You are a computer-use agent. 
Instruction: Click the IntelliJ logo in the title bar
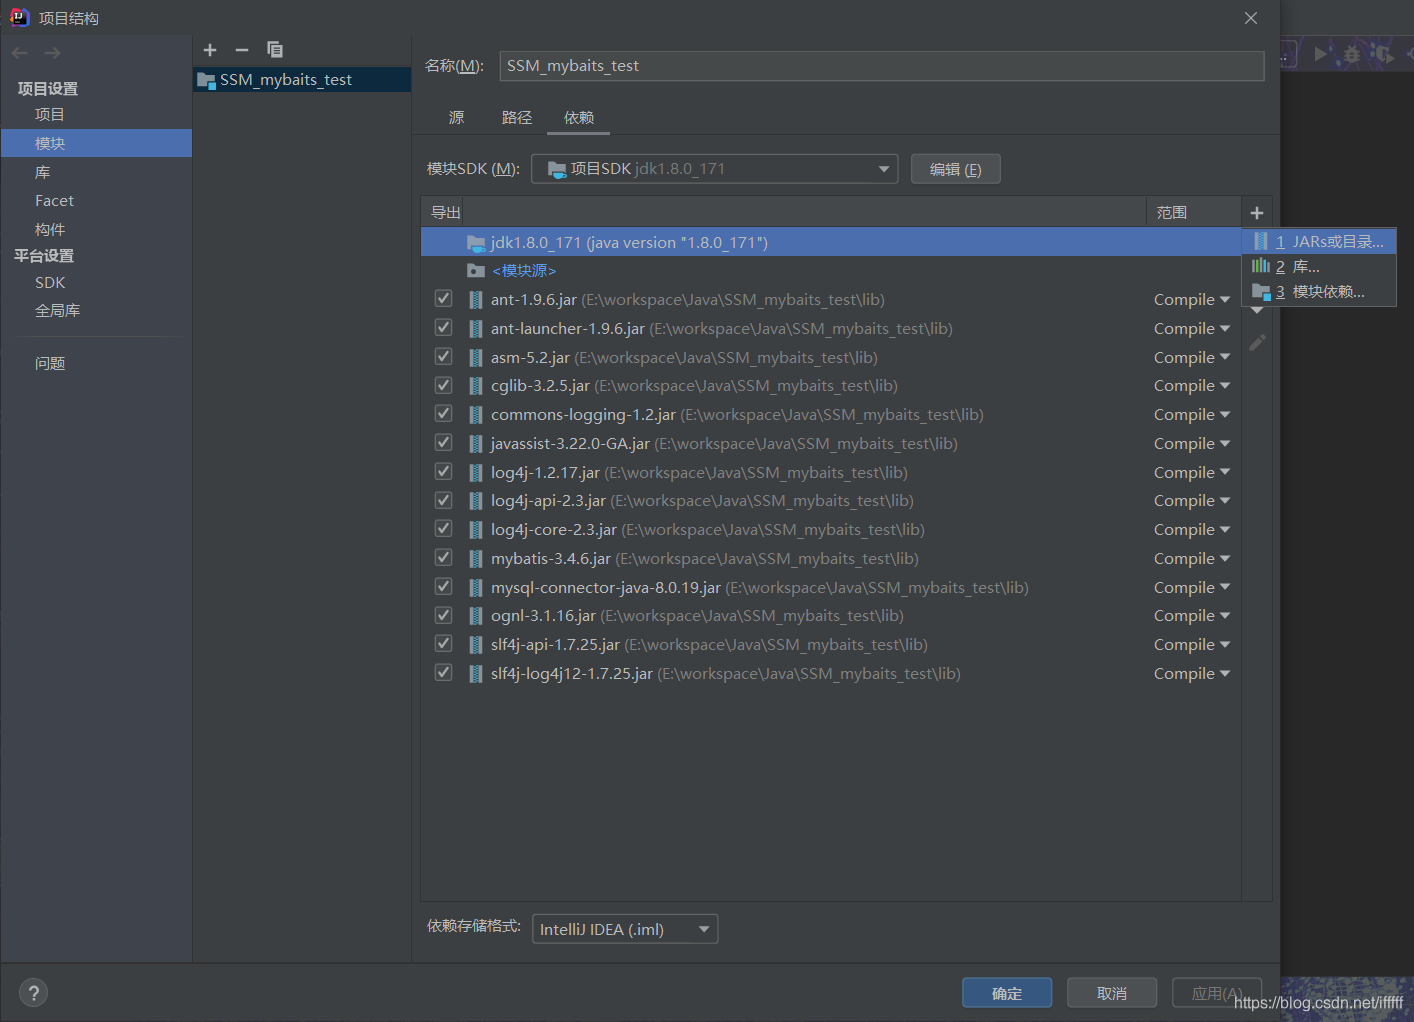19,17
